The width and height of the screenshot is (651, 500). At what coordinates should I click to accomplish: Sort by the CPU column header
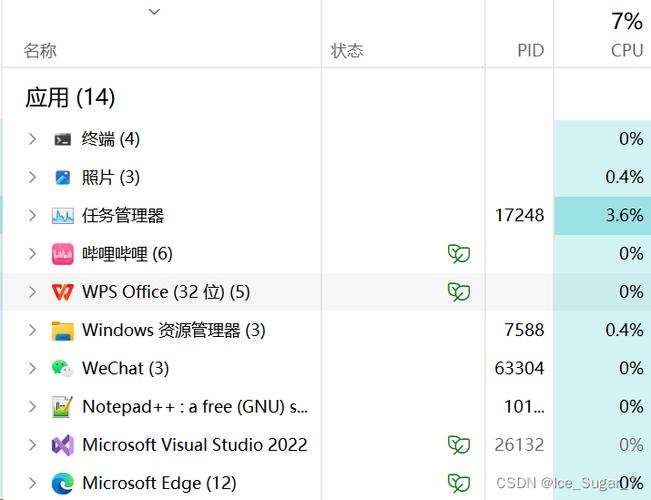[x=627, y=51]
